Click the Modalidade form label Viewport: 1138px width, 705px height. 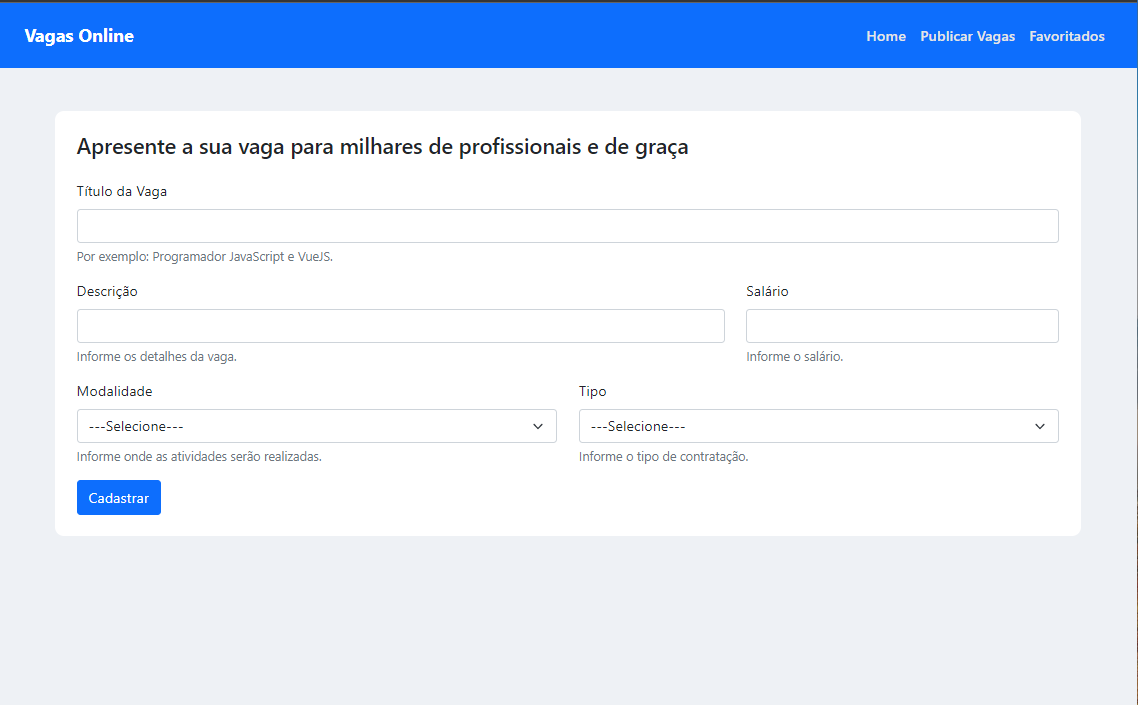114,391
